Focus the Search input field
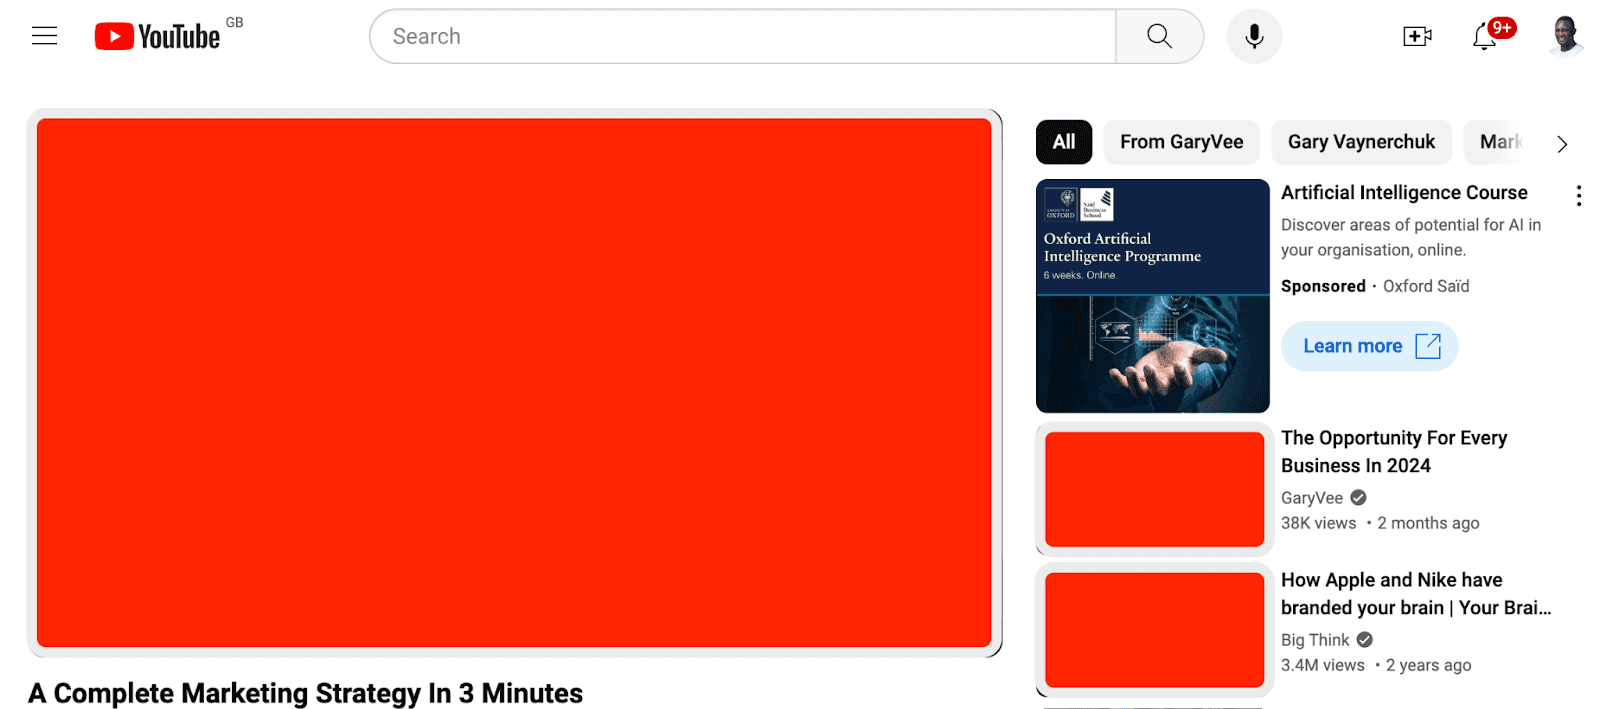Viewport: 1600px width, 709px height. click(x=743, y=36)
